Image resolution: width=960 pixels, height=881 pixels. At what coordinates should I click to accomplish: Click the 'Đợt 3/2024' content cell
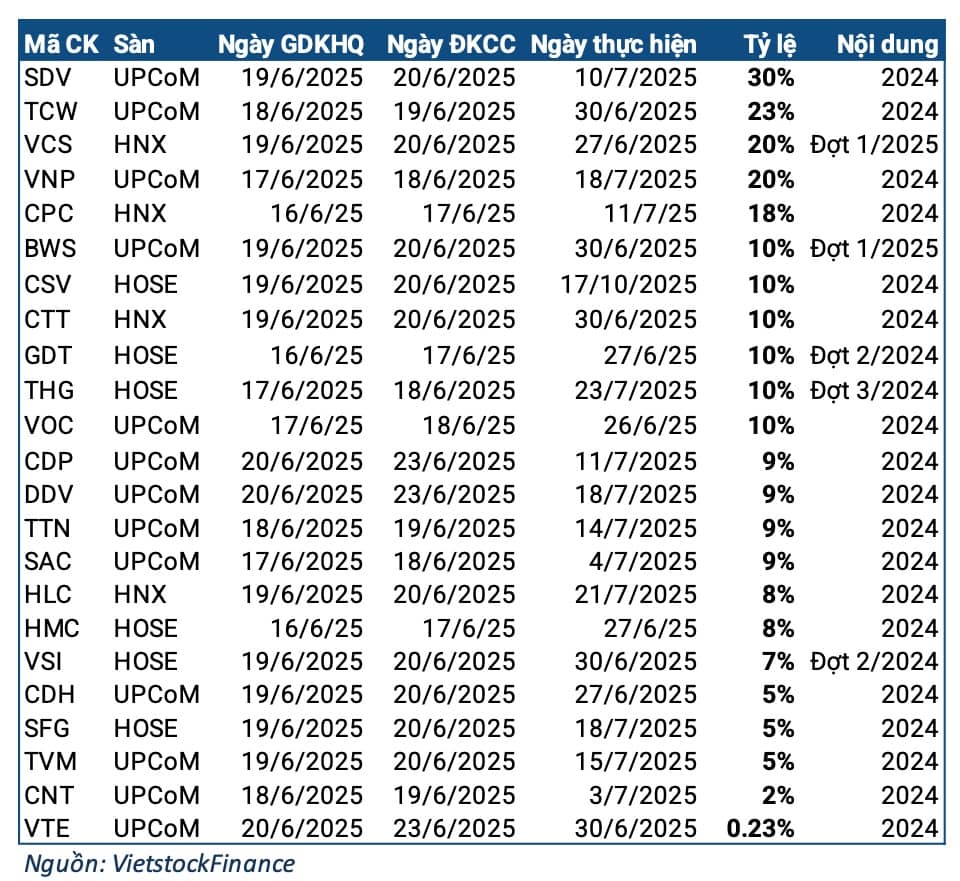point(875,390)
